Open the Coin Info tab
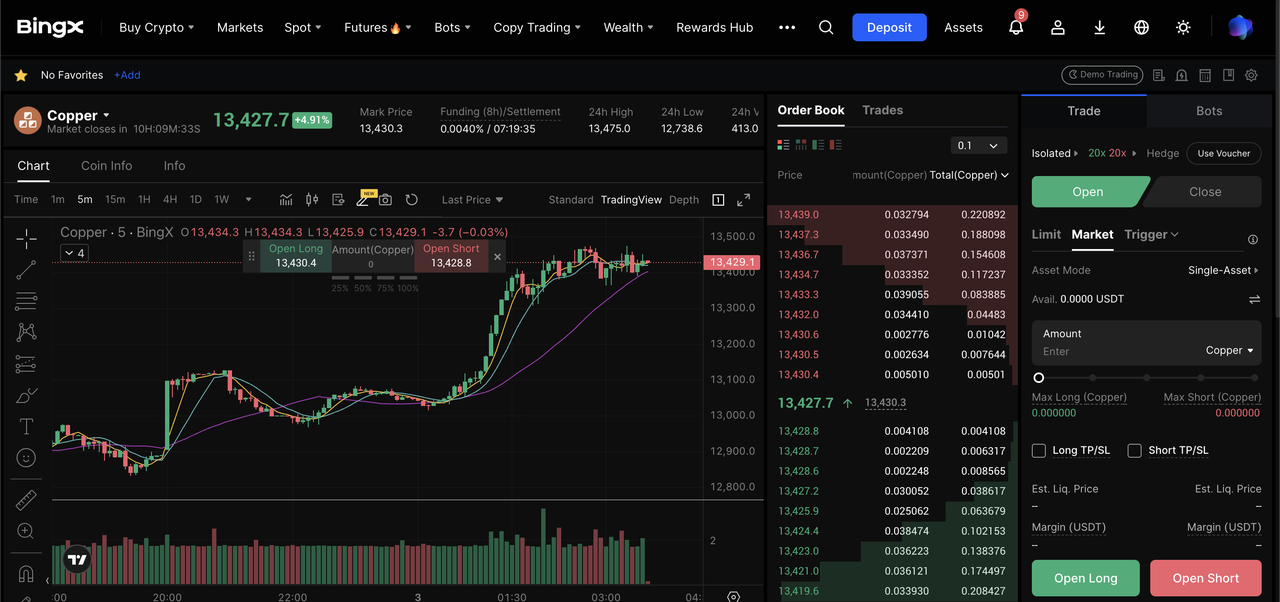The height and width of the screenshot is (602, 1280). [x=106, y=166]
